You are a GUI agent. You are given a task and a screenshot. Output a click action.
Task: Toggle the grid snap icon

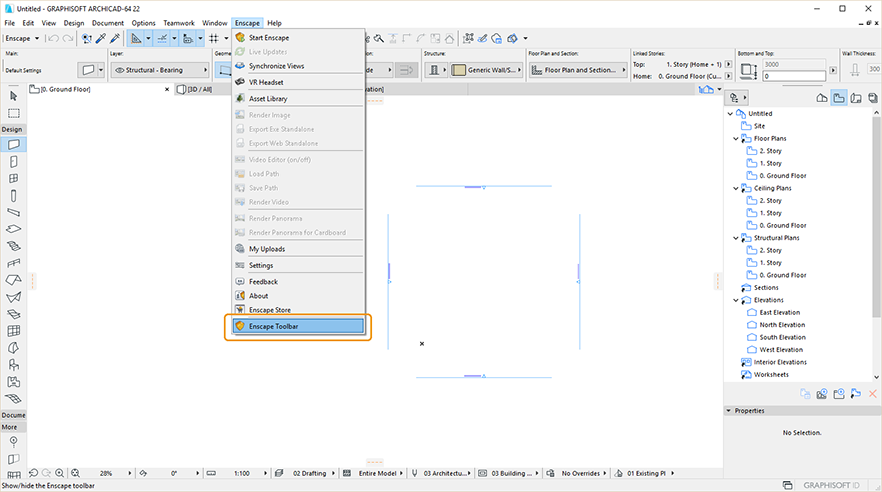[213, 38]
